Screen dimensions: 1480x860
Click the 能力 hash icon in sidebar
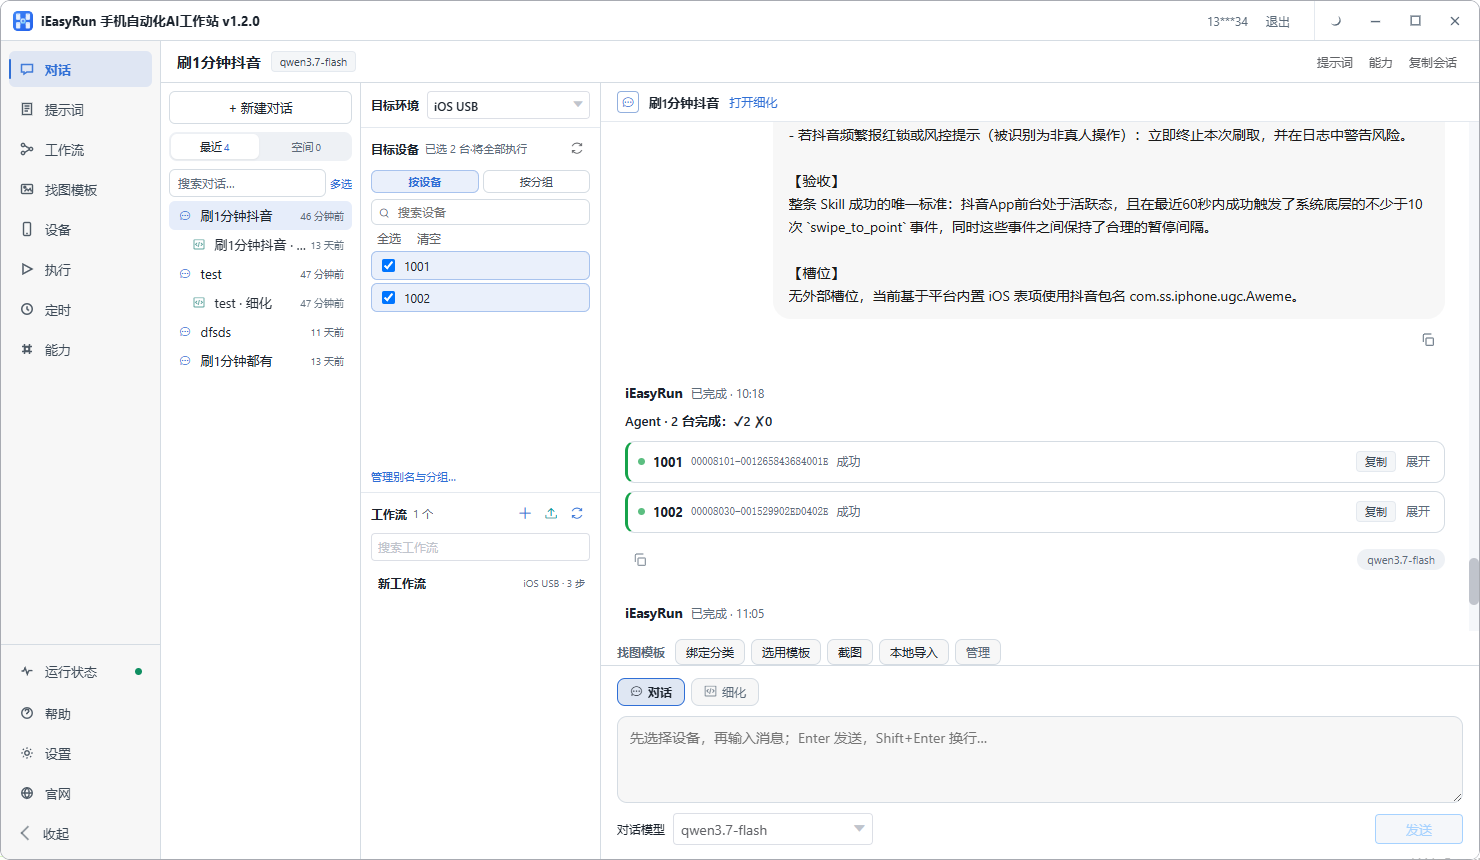click(x=27, y=350)
